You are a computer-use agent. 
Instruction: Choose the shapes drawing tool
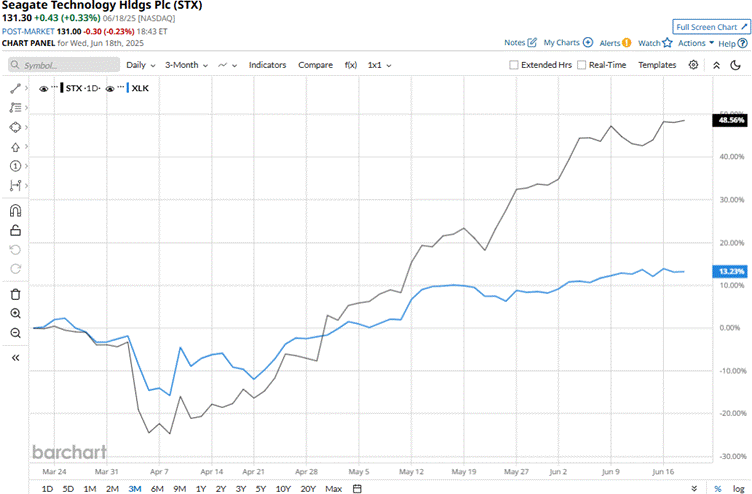(15, 127)
